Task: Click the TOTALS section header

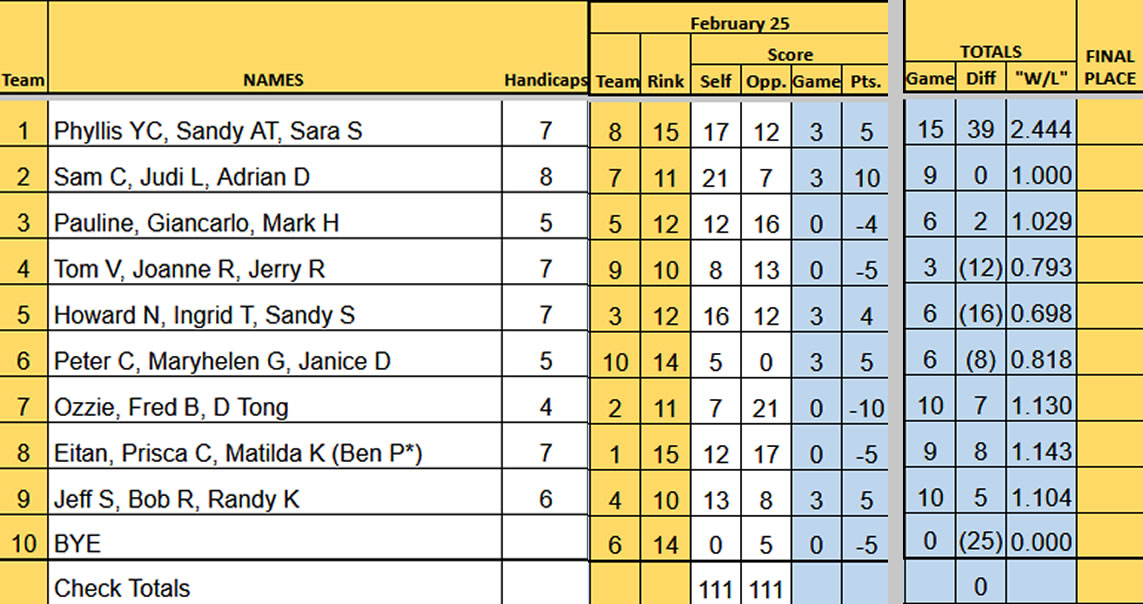Action: (x=990, y=51)
